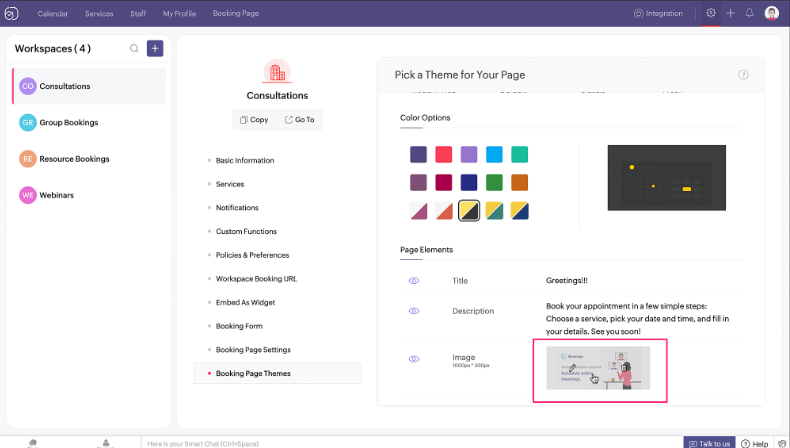The image size is (790, 448).
Task: Go to Booking Page Settings
Action: pos(253,350)
